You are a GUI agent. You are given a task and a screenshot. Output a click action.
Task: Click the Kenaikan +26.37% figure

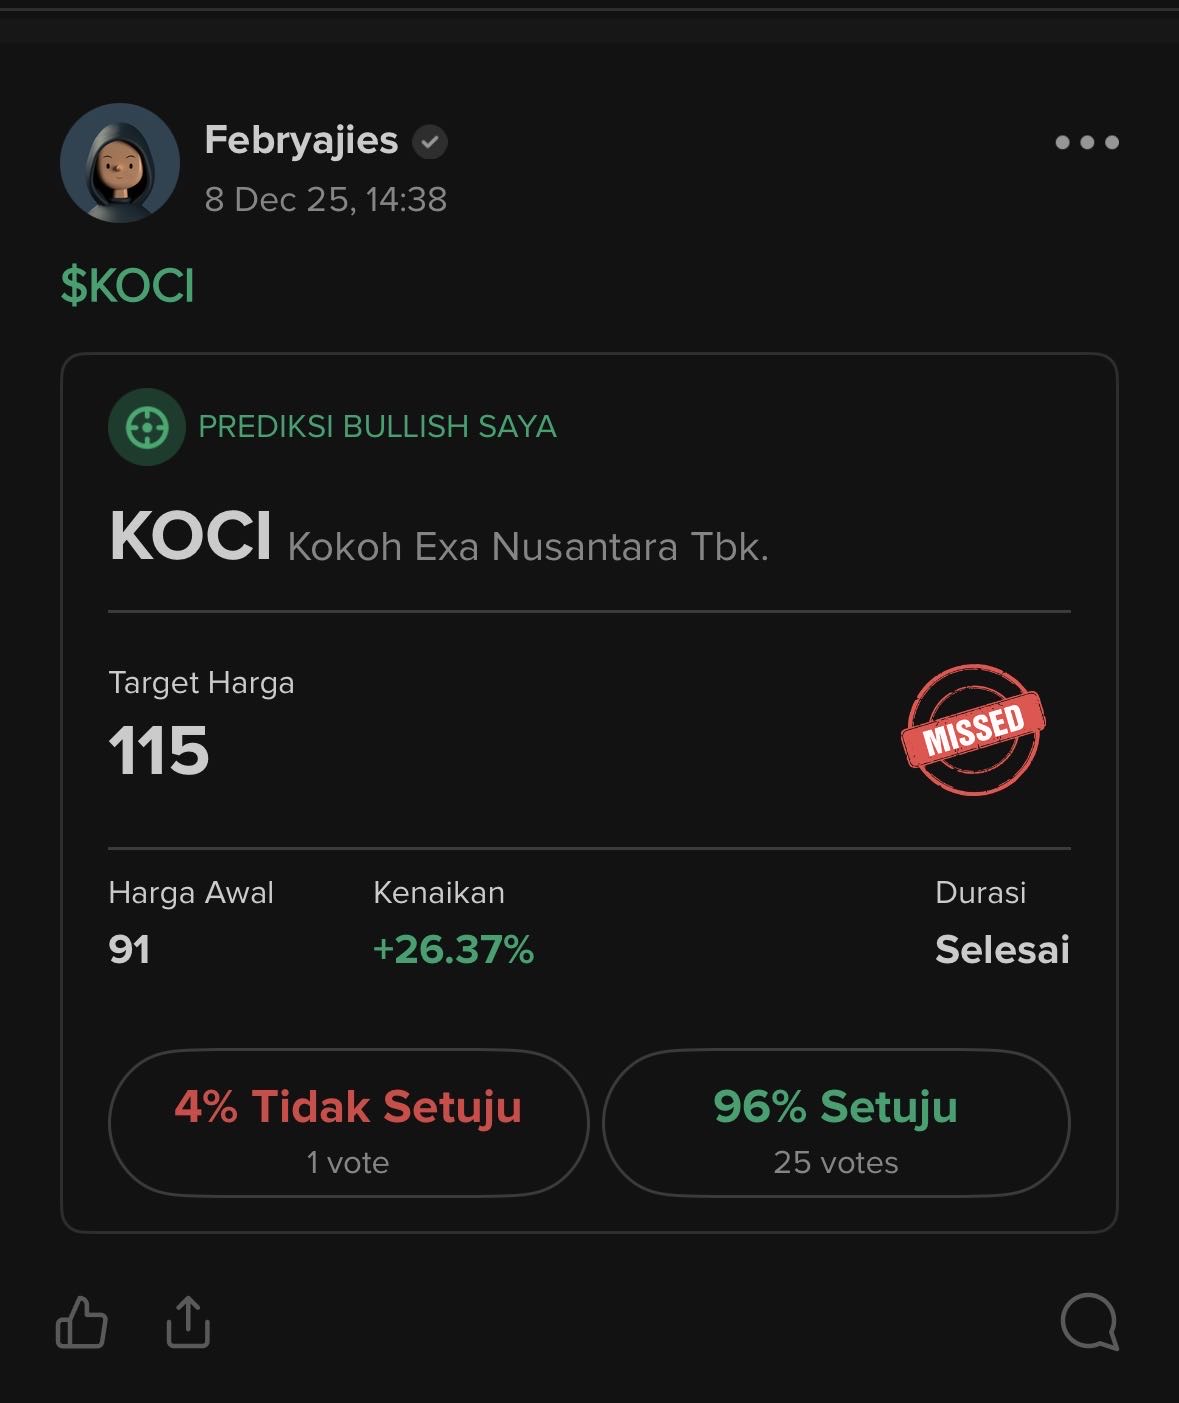coord(453,949)
